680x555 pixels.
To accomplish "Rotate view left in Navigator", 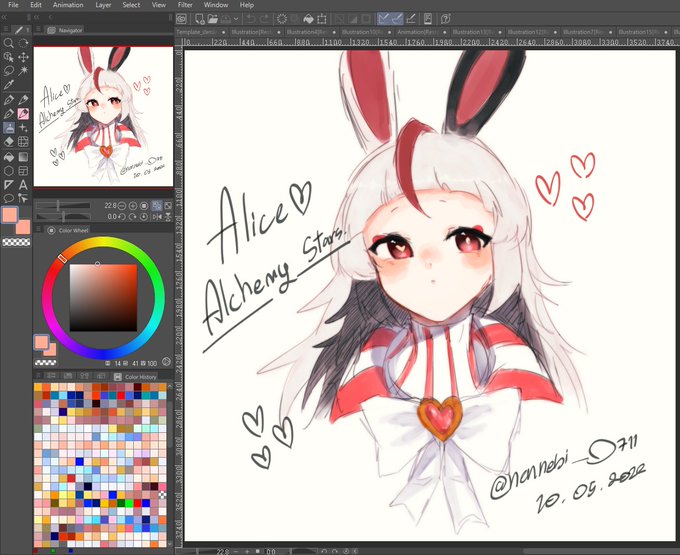I will pyautogui.click(x=122, y=216).
